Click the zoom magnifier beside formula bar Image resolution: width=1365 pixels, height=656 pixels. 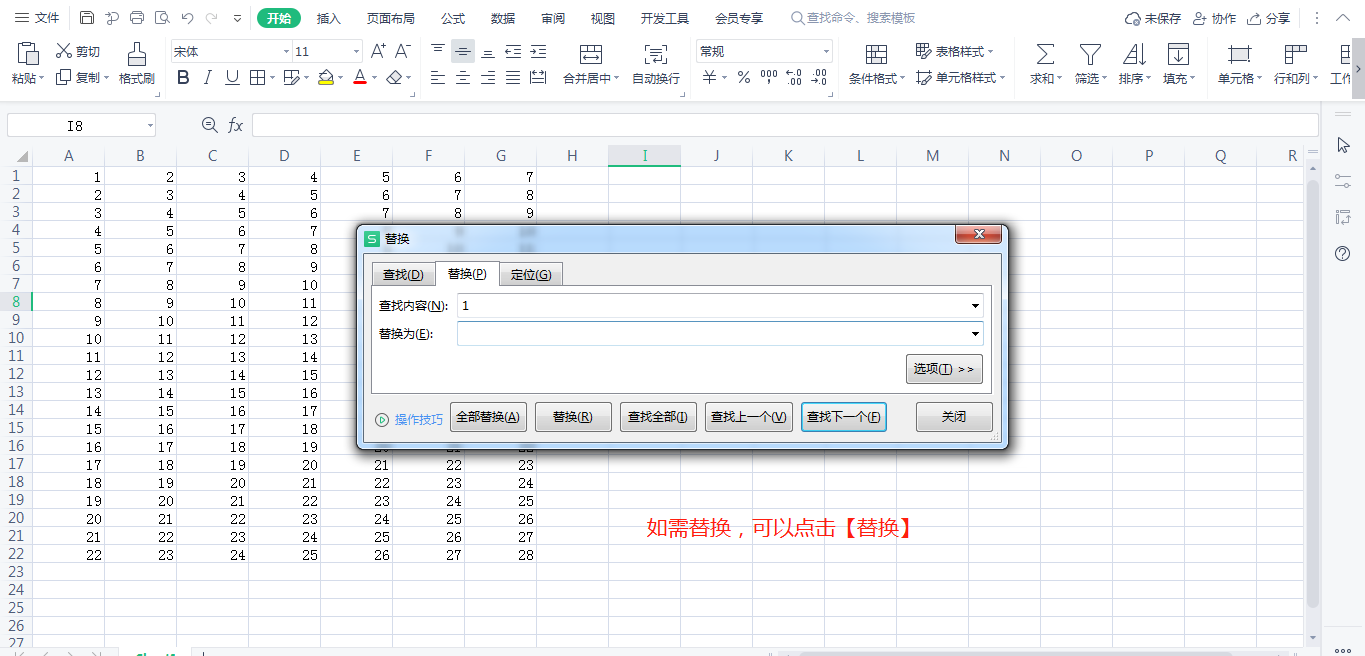[209, 125]
